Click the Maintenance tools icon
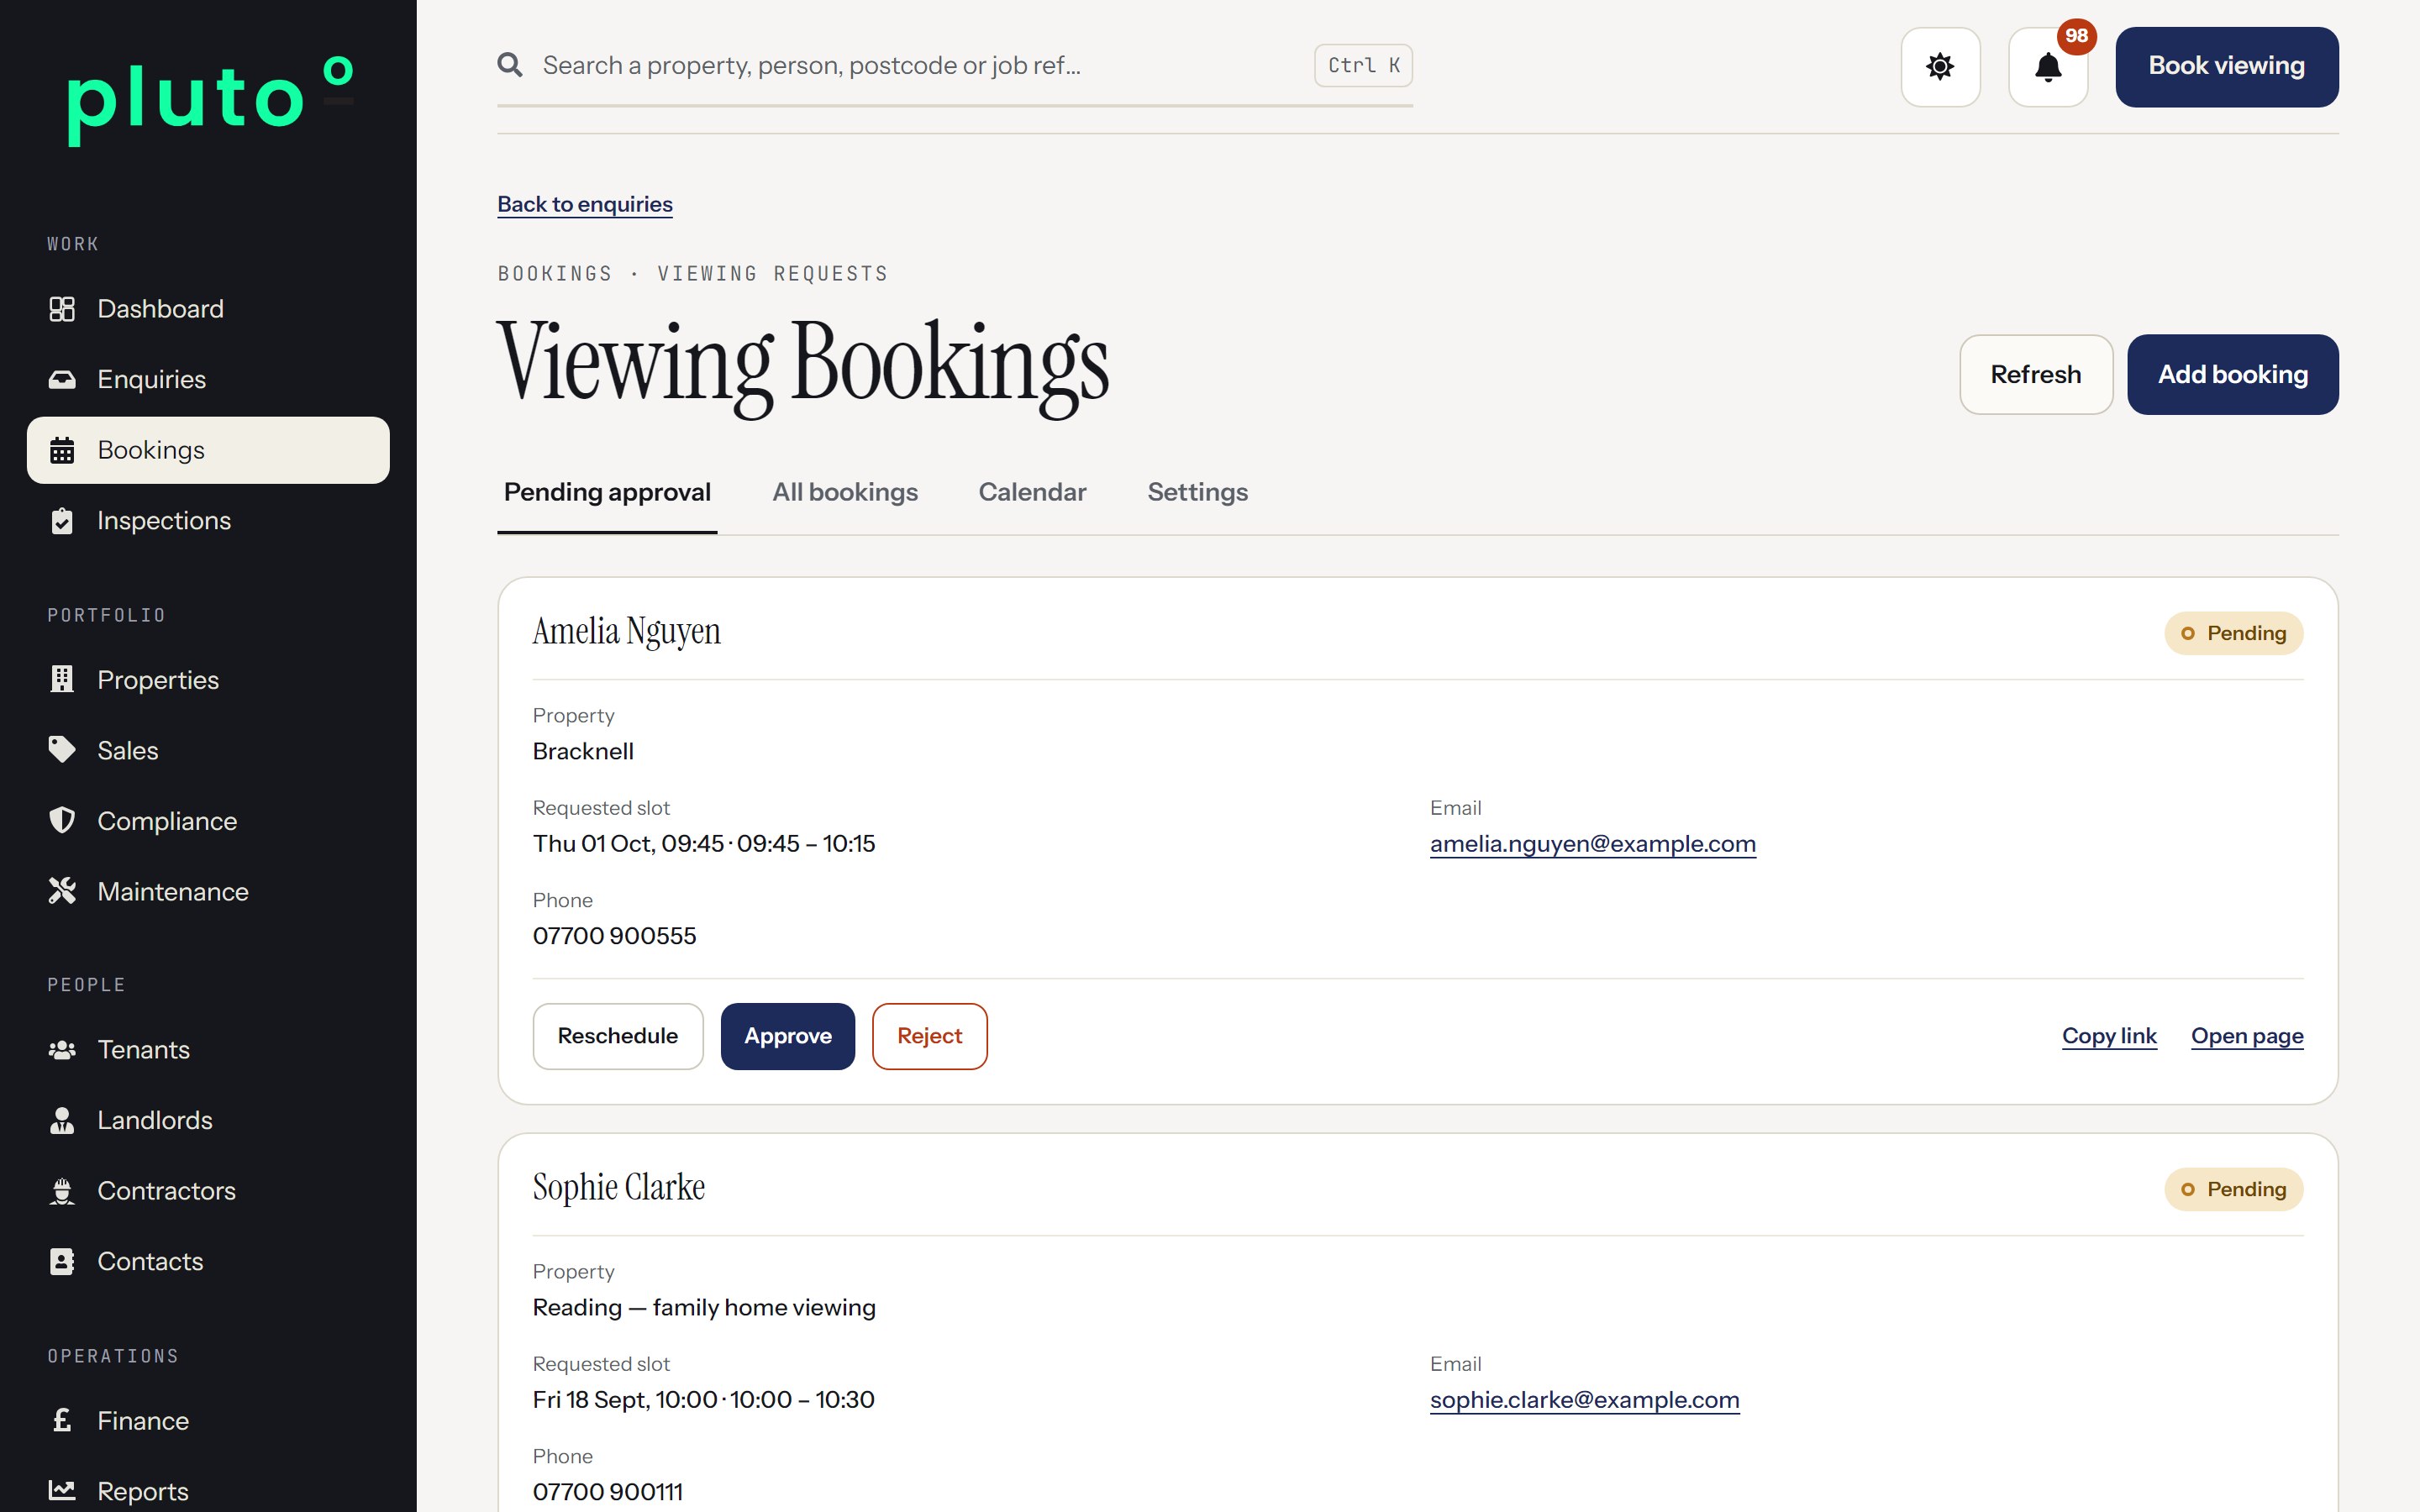2420x1512 pixels. pyautogui.click(x=62, y=891)
